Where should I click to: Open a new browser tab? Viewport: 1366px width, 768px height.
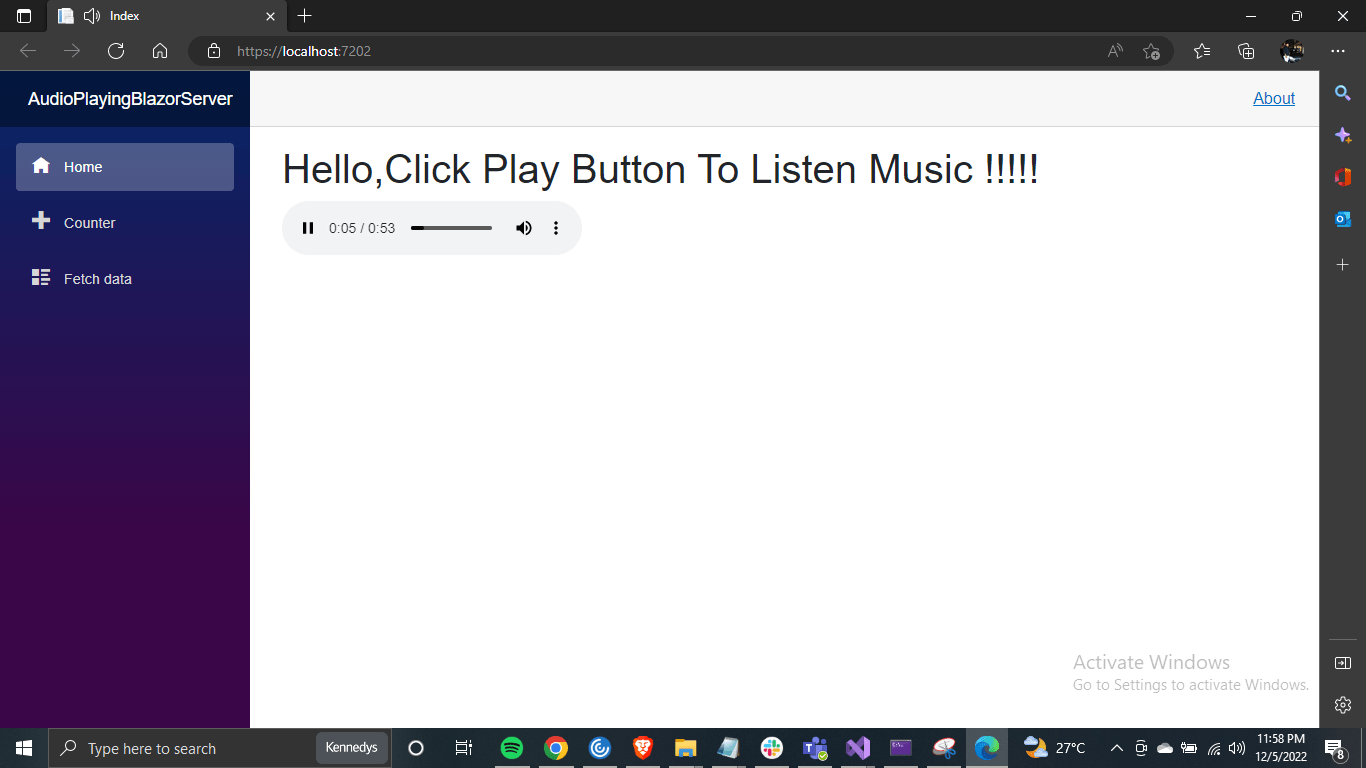coord(305,16)
